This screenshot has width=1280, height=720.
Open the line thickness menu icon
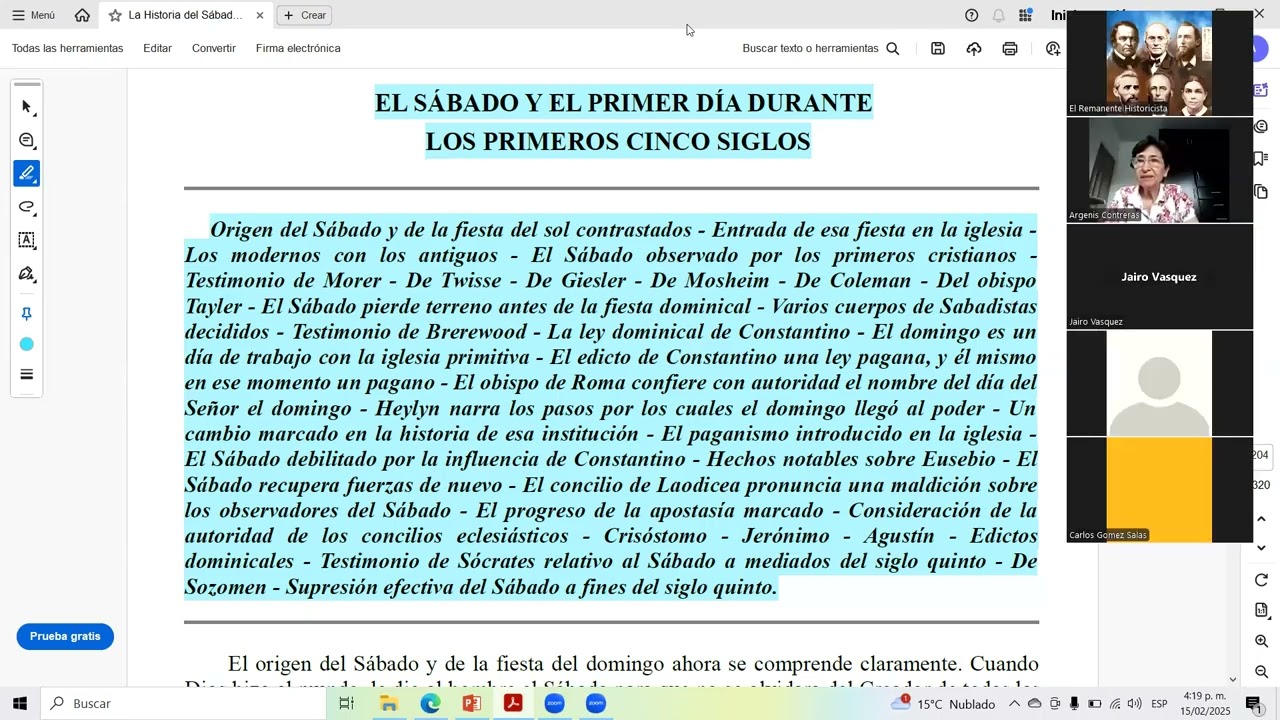pos(27,375)
